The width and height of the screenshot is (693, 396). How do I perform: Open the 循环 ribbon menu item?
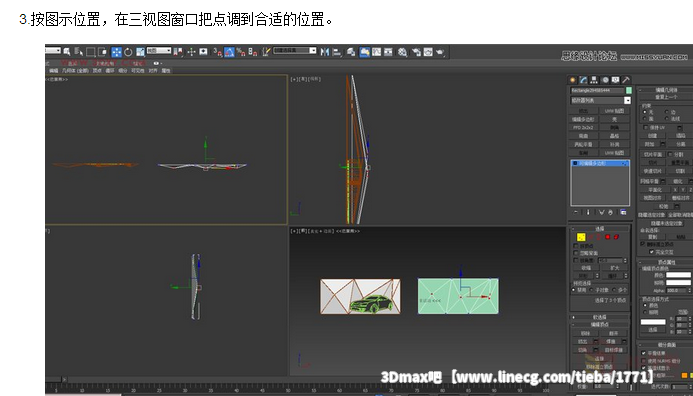[110, 71]
